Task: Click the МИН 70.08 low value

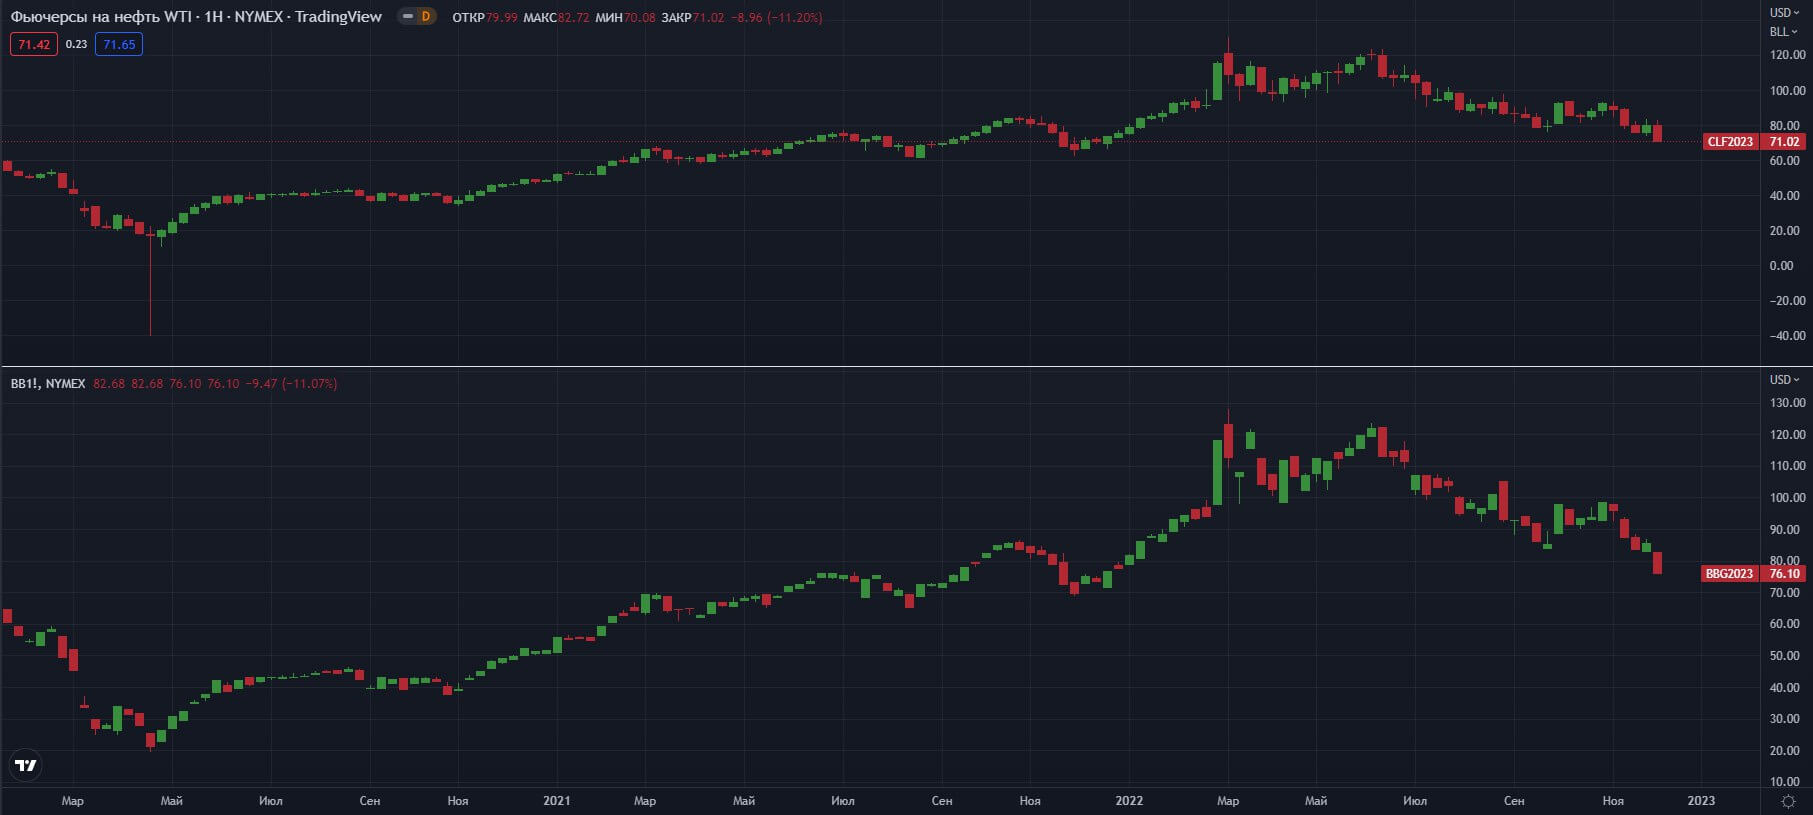Action: (x=625, y=18)
